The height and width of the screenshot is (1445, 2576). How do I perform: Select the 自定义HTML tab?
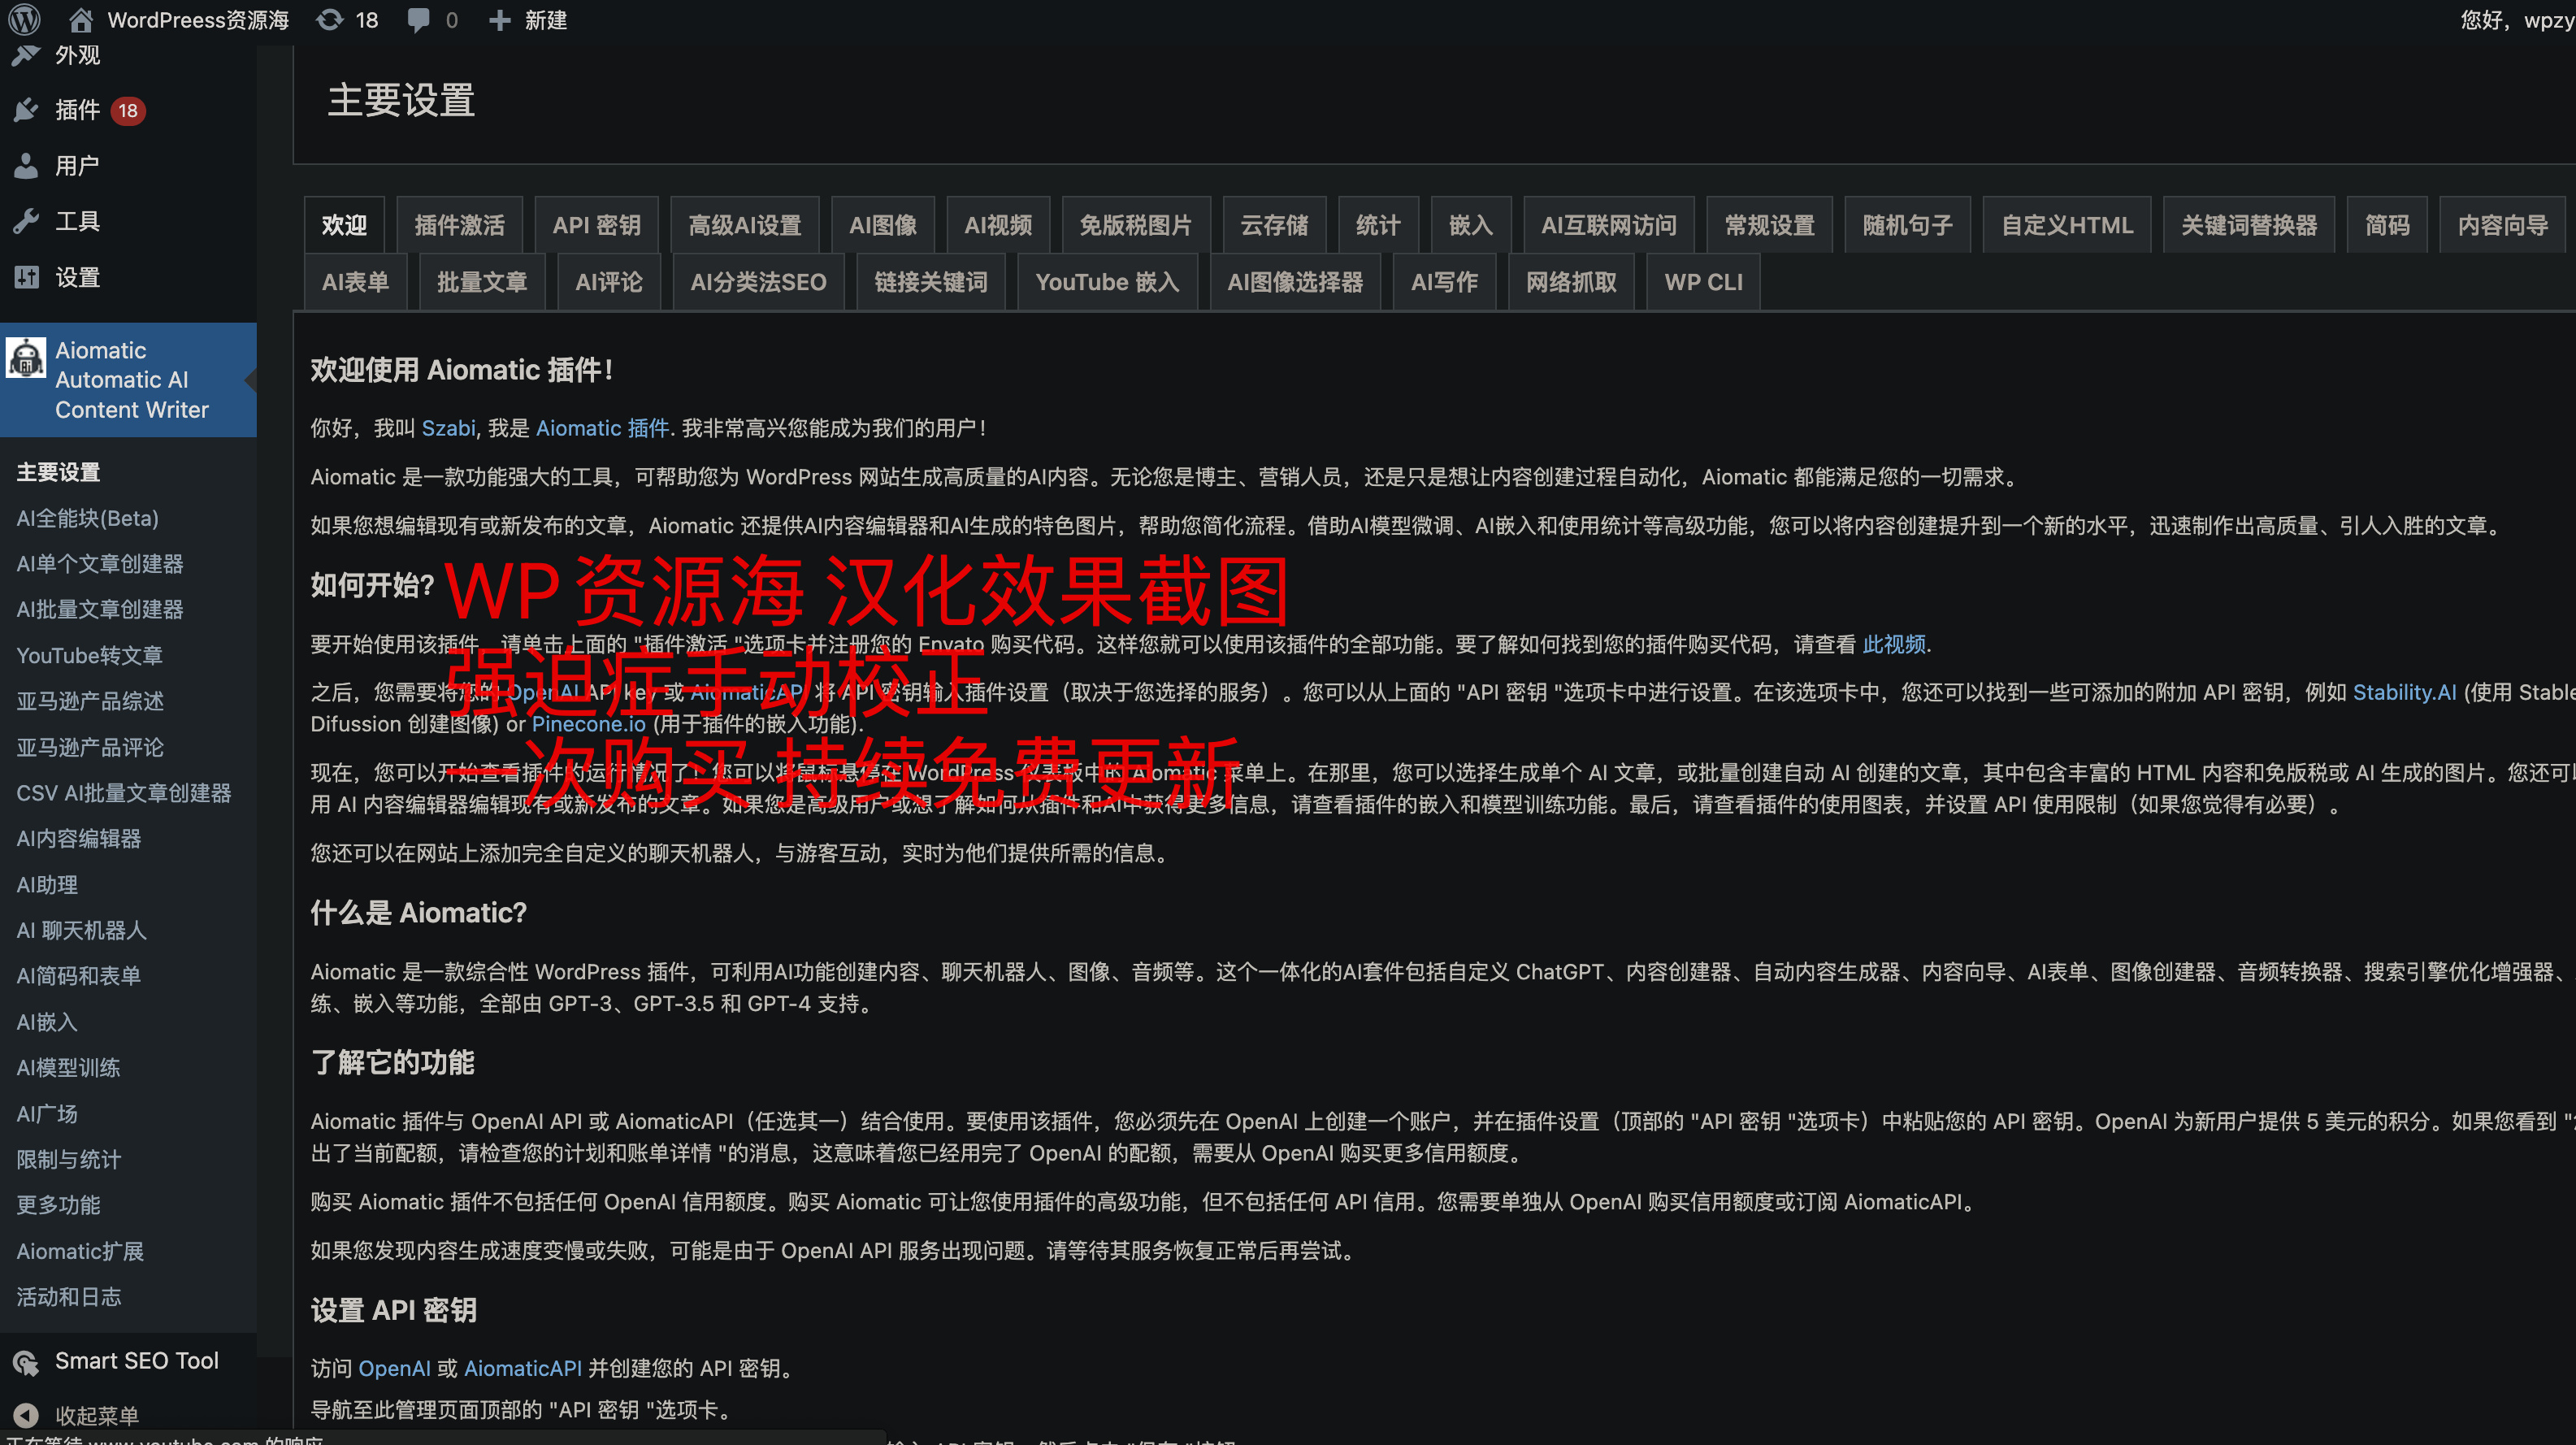(x=2067, y=225)
